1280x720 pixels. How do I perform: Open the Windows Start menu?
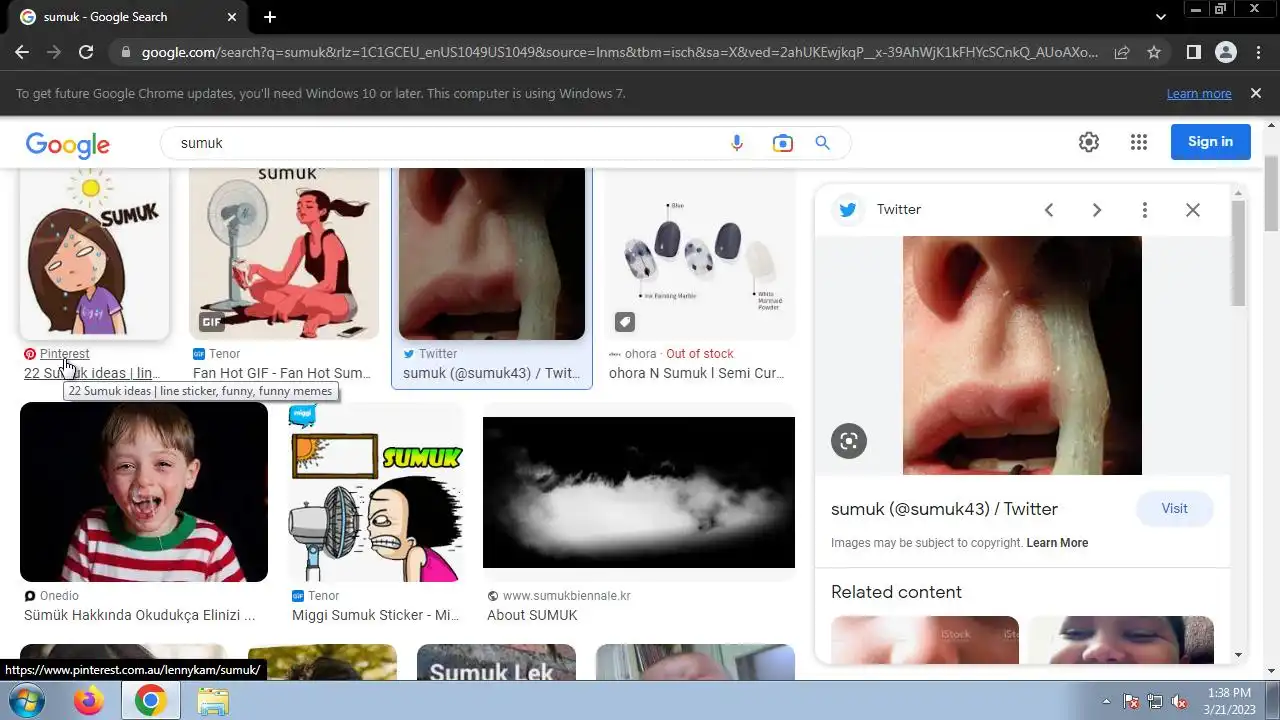tap(28, 701)
